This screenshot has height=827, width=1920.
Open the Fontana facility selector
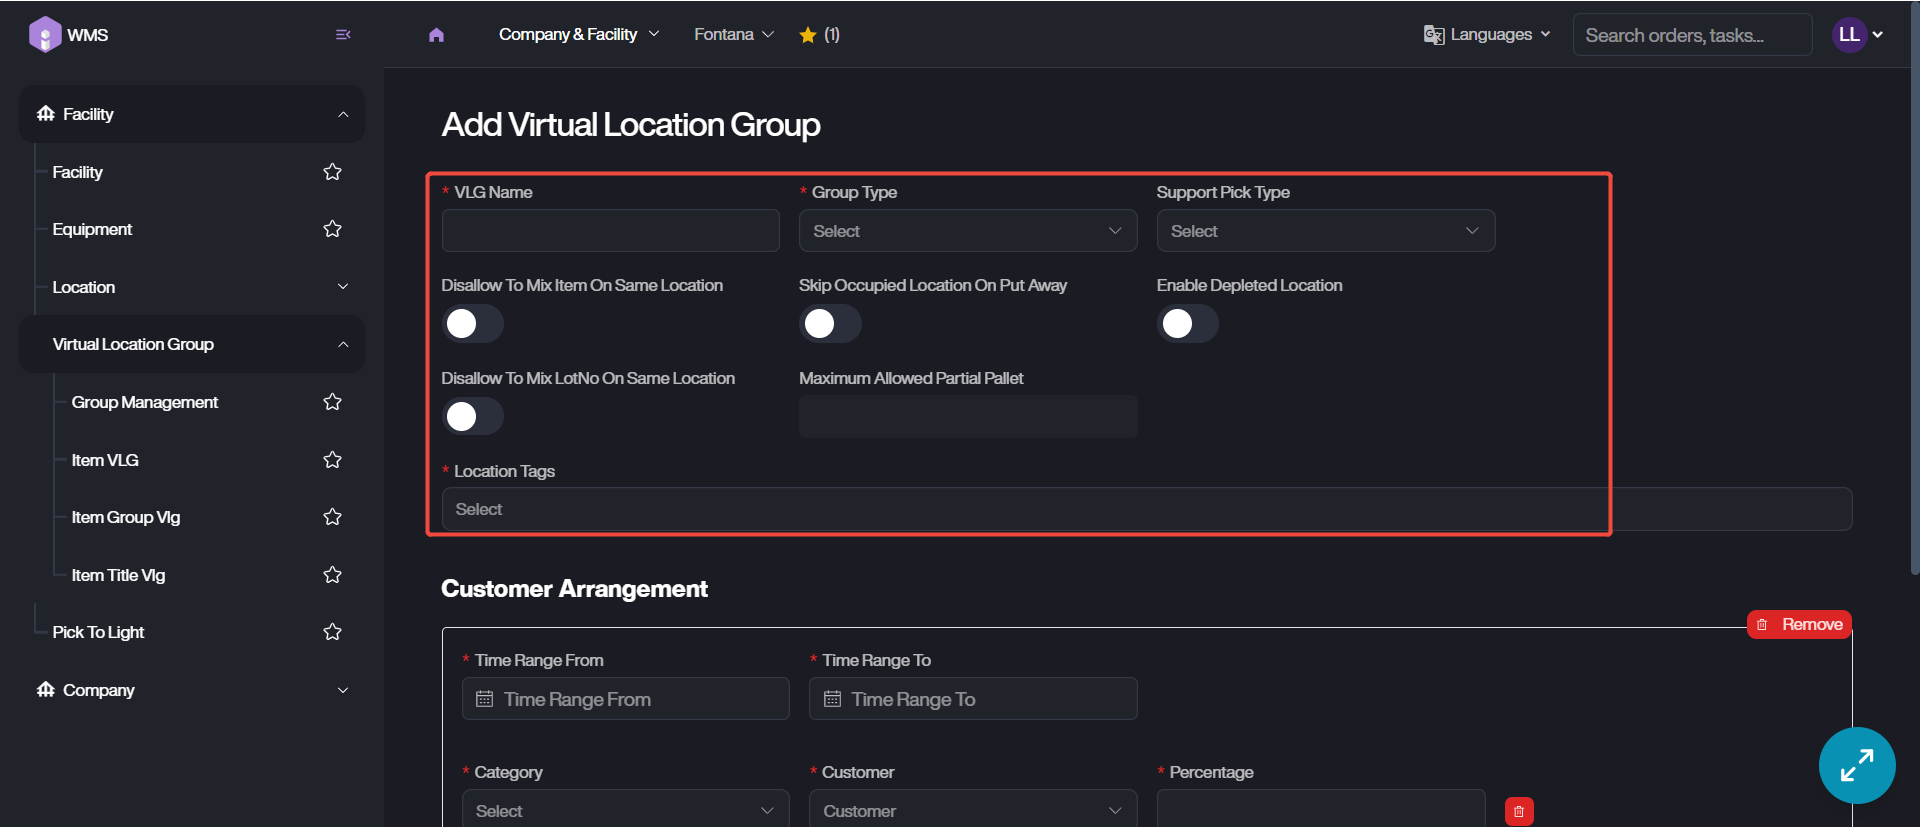[733, 35]
